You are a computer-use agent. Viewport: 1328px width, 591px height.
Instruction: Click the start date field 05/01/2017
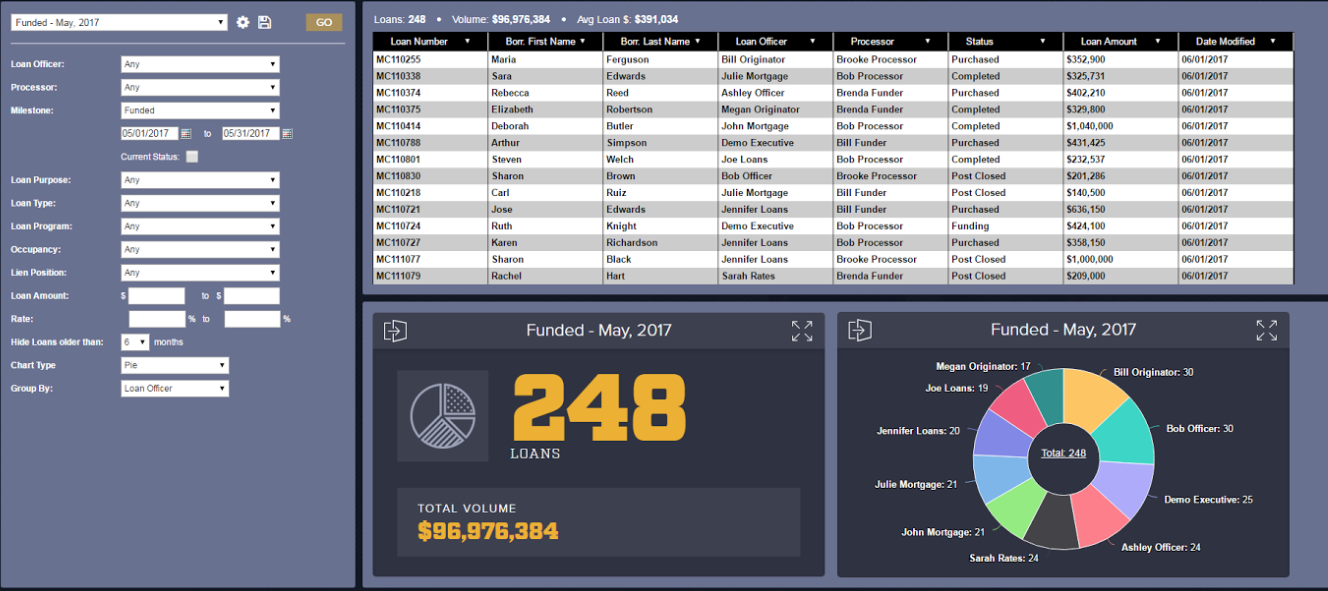pos(149,133)
